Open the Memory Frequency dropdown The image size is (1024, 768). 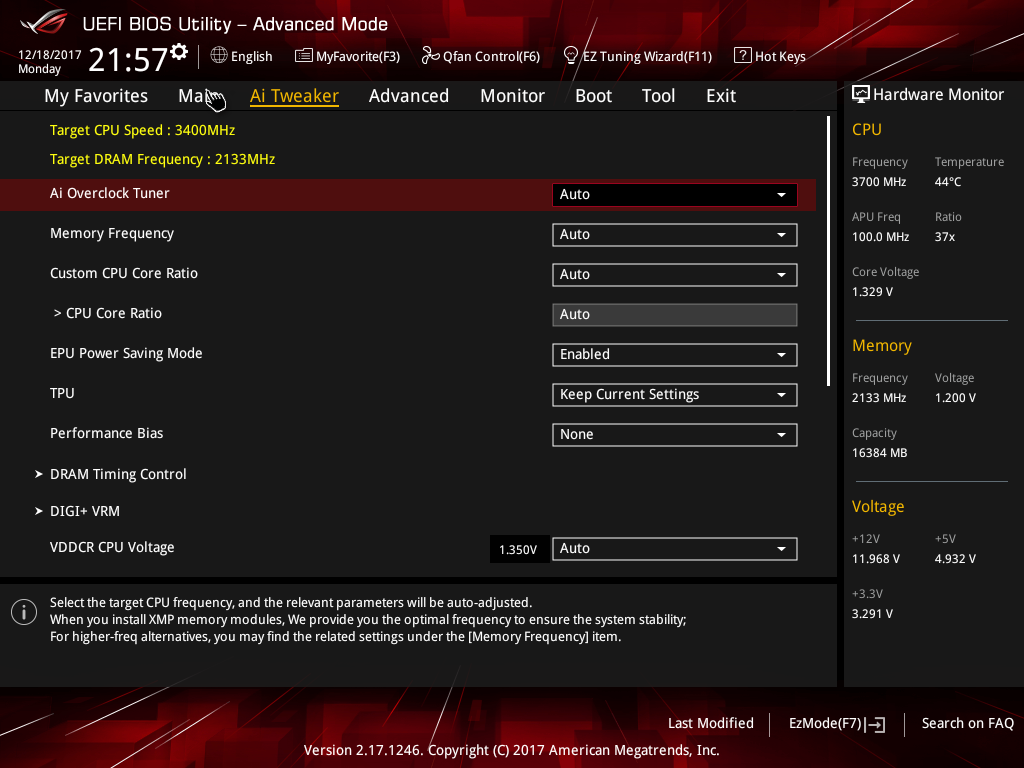675,234
